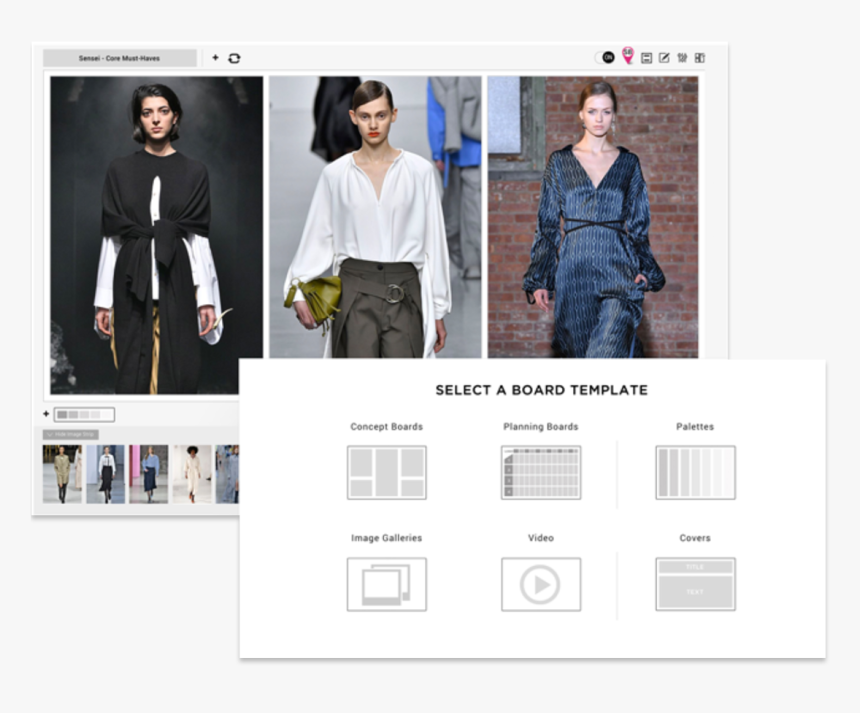Click the refresh arrows icon in the toolbar
This screenshot has width=860, height=713.
(234, 58)
